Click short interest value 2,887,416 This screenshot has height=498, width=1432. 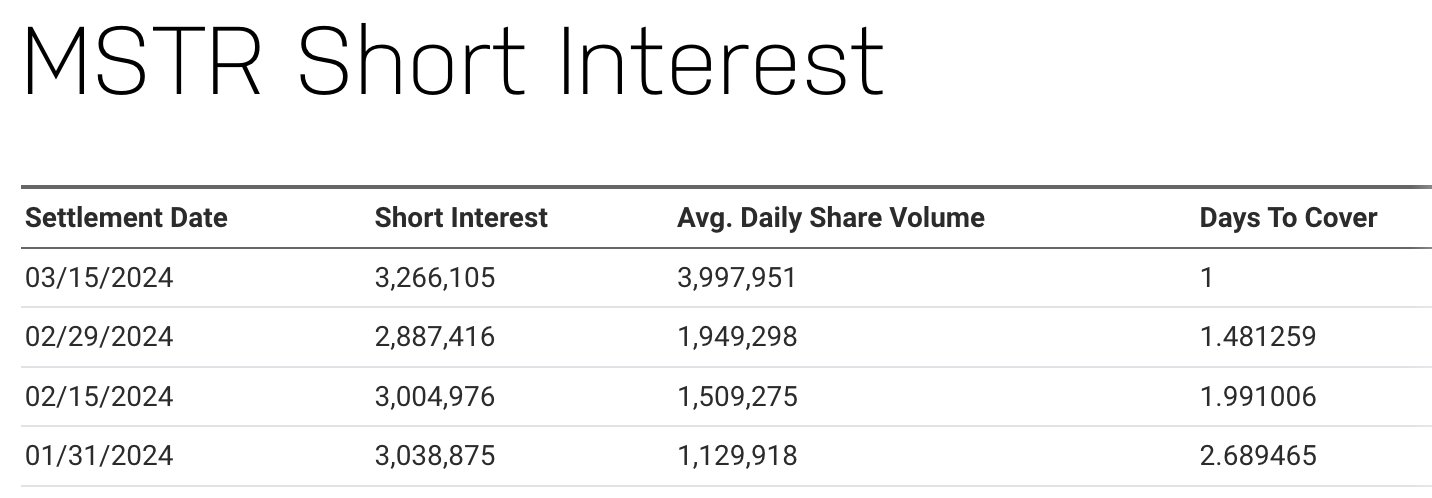click(x=434, y=337)
